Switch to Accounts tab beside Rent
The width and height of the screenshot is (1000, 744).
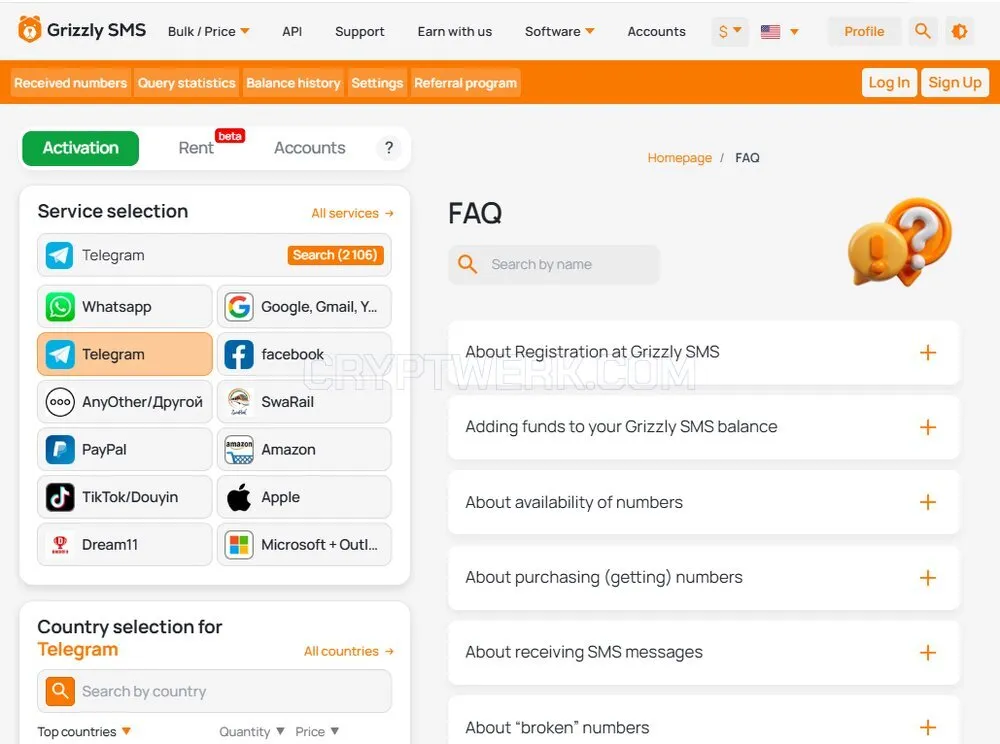point(310,148)
